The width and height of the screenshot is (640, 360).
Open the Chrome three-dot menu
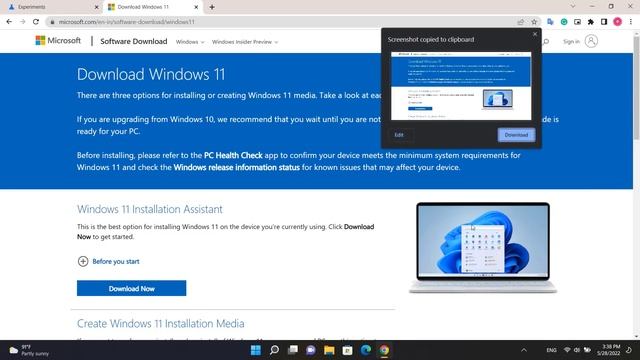click(631, 22)
